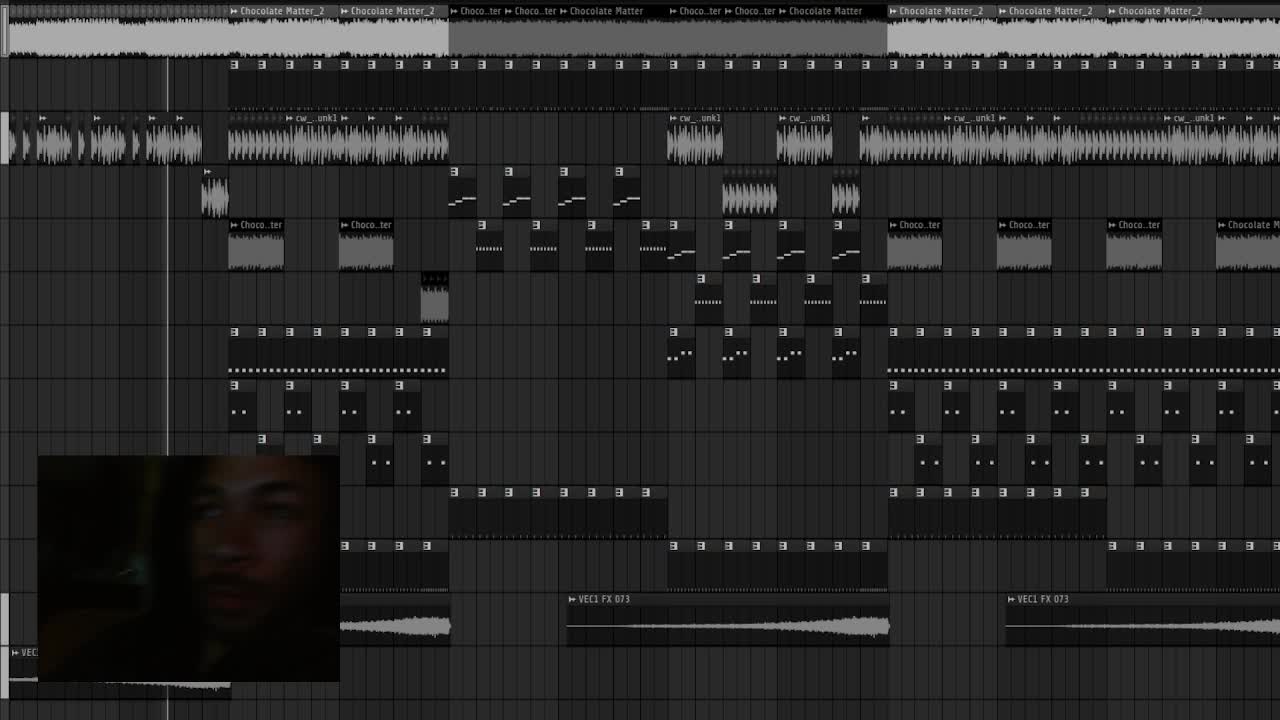Click first pattern clip icon in dotted-notes track

(x=234, y=332)
